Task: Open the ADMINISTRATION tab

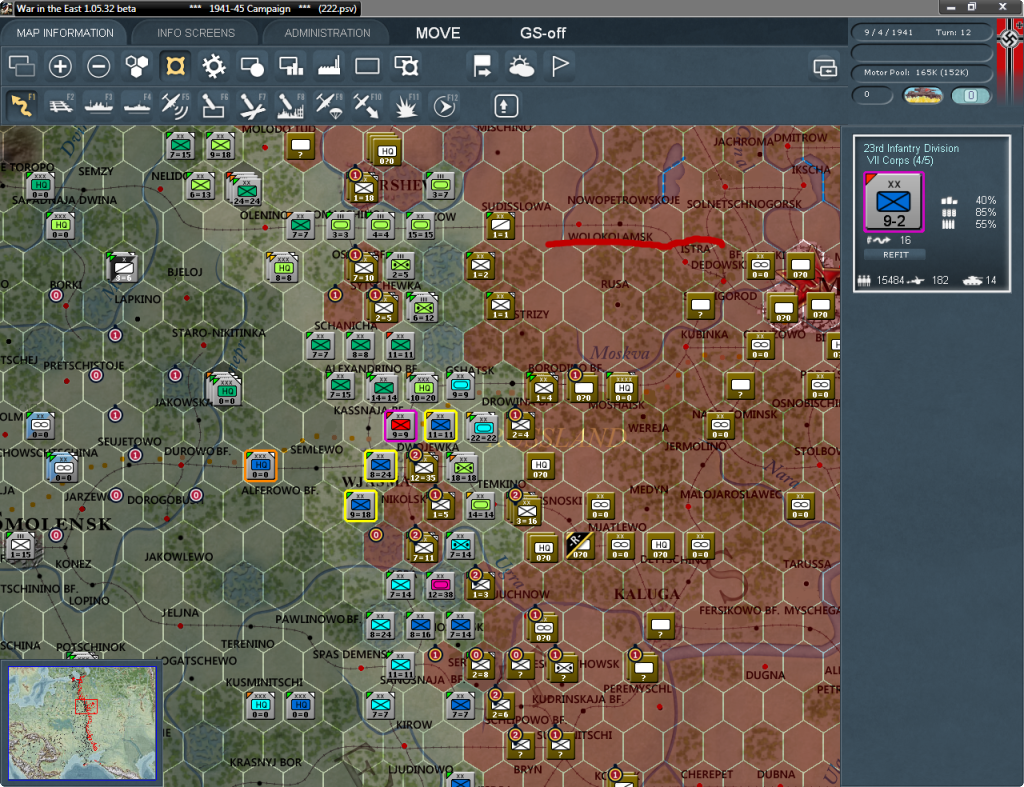Action: point(327,33)
